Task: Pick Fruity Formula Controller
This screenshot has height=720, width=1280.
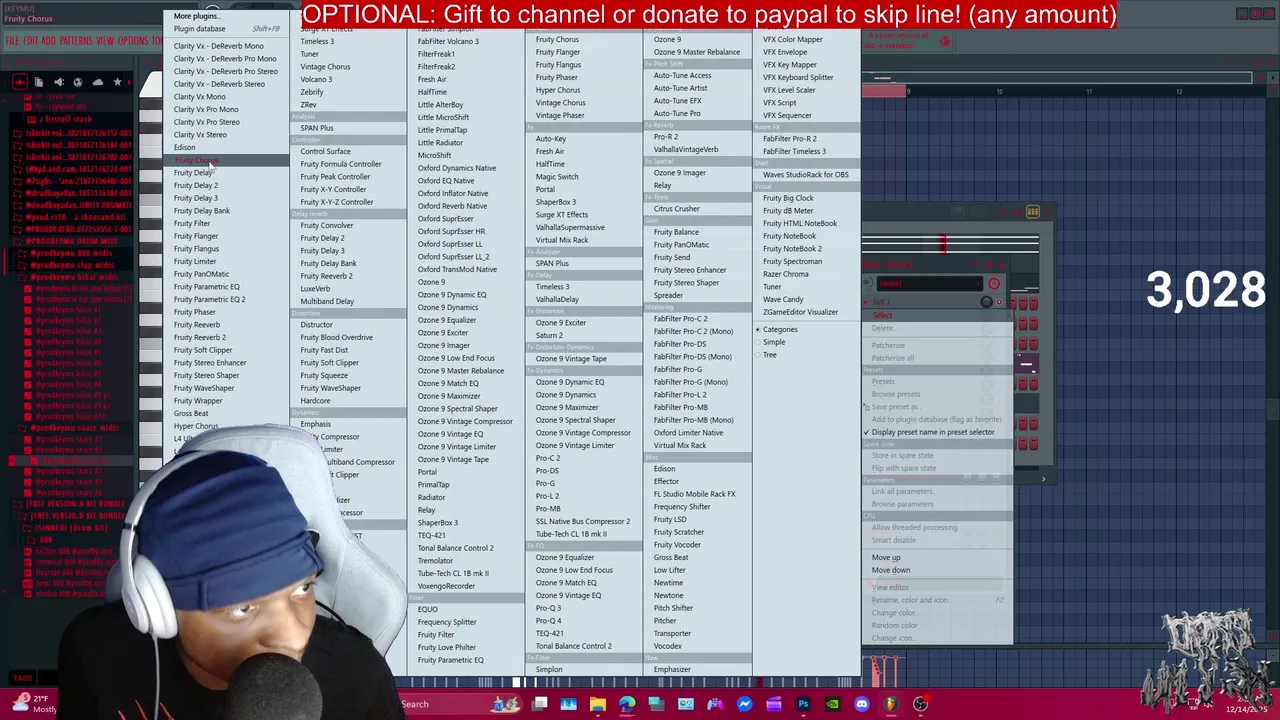Action: pyautogui.click(x=341, y=164)
